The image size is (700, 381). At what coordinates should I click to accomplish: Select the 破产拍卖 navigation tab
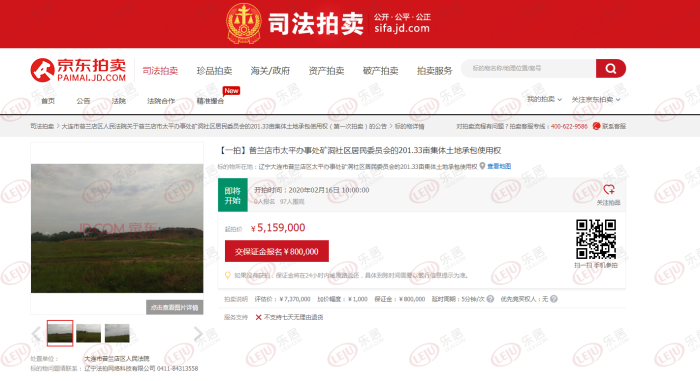coord(380,71)
